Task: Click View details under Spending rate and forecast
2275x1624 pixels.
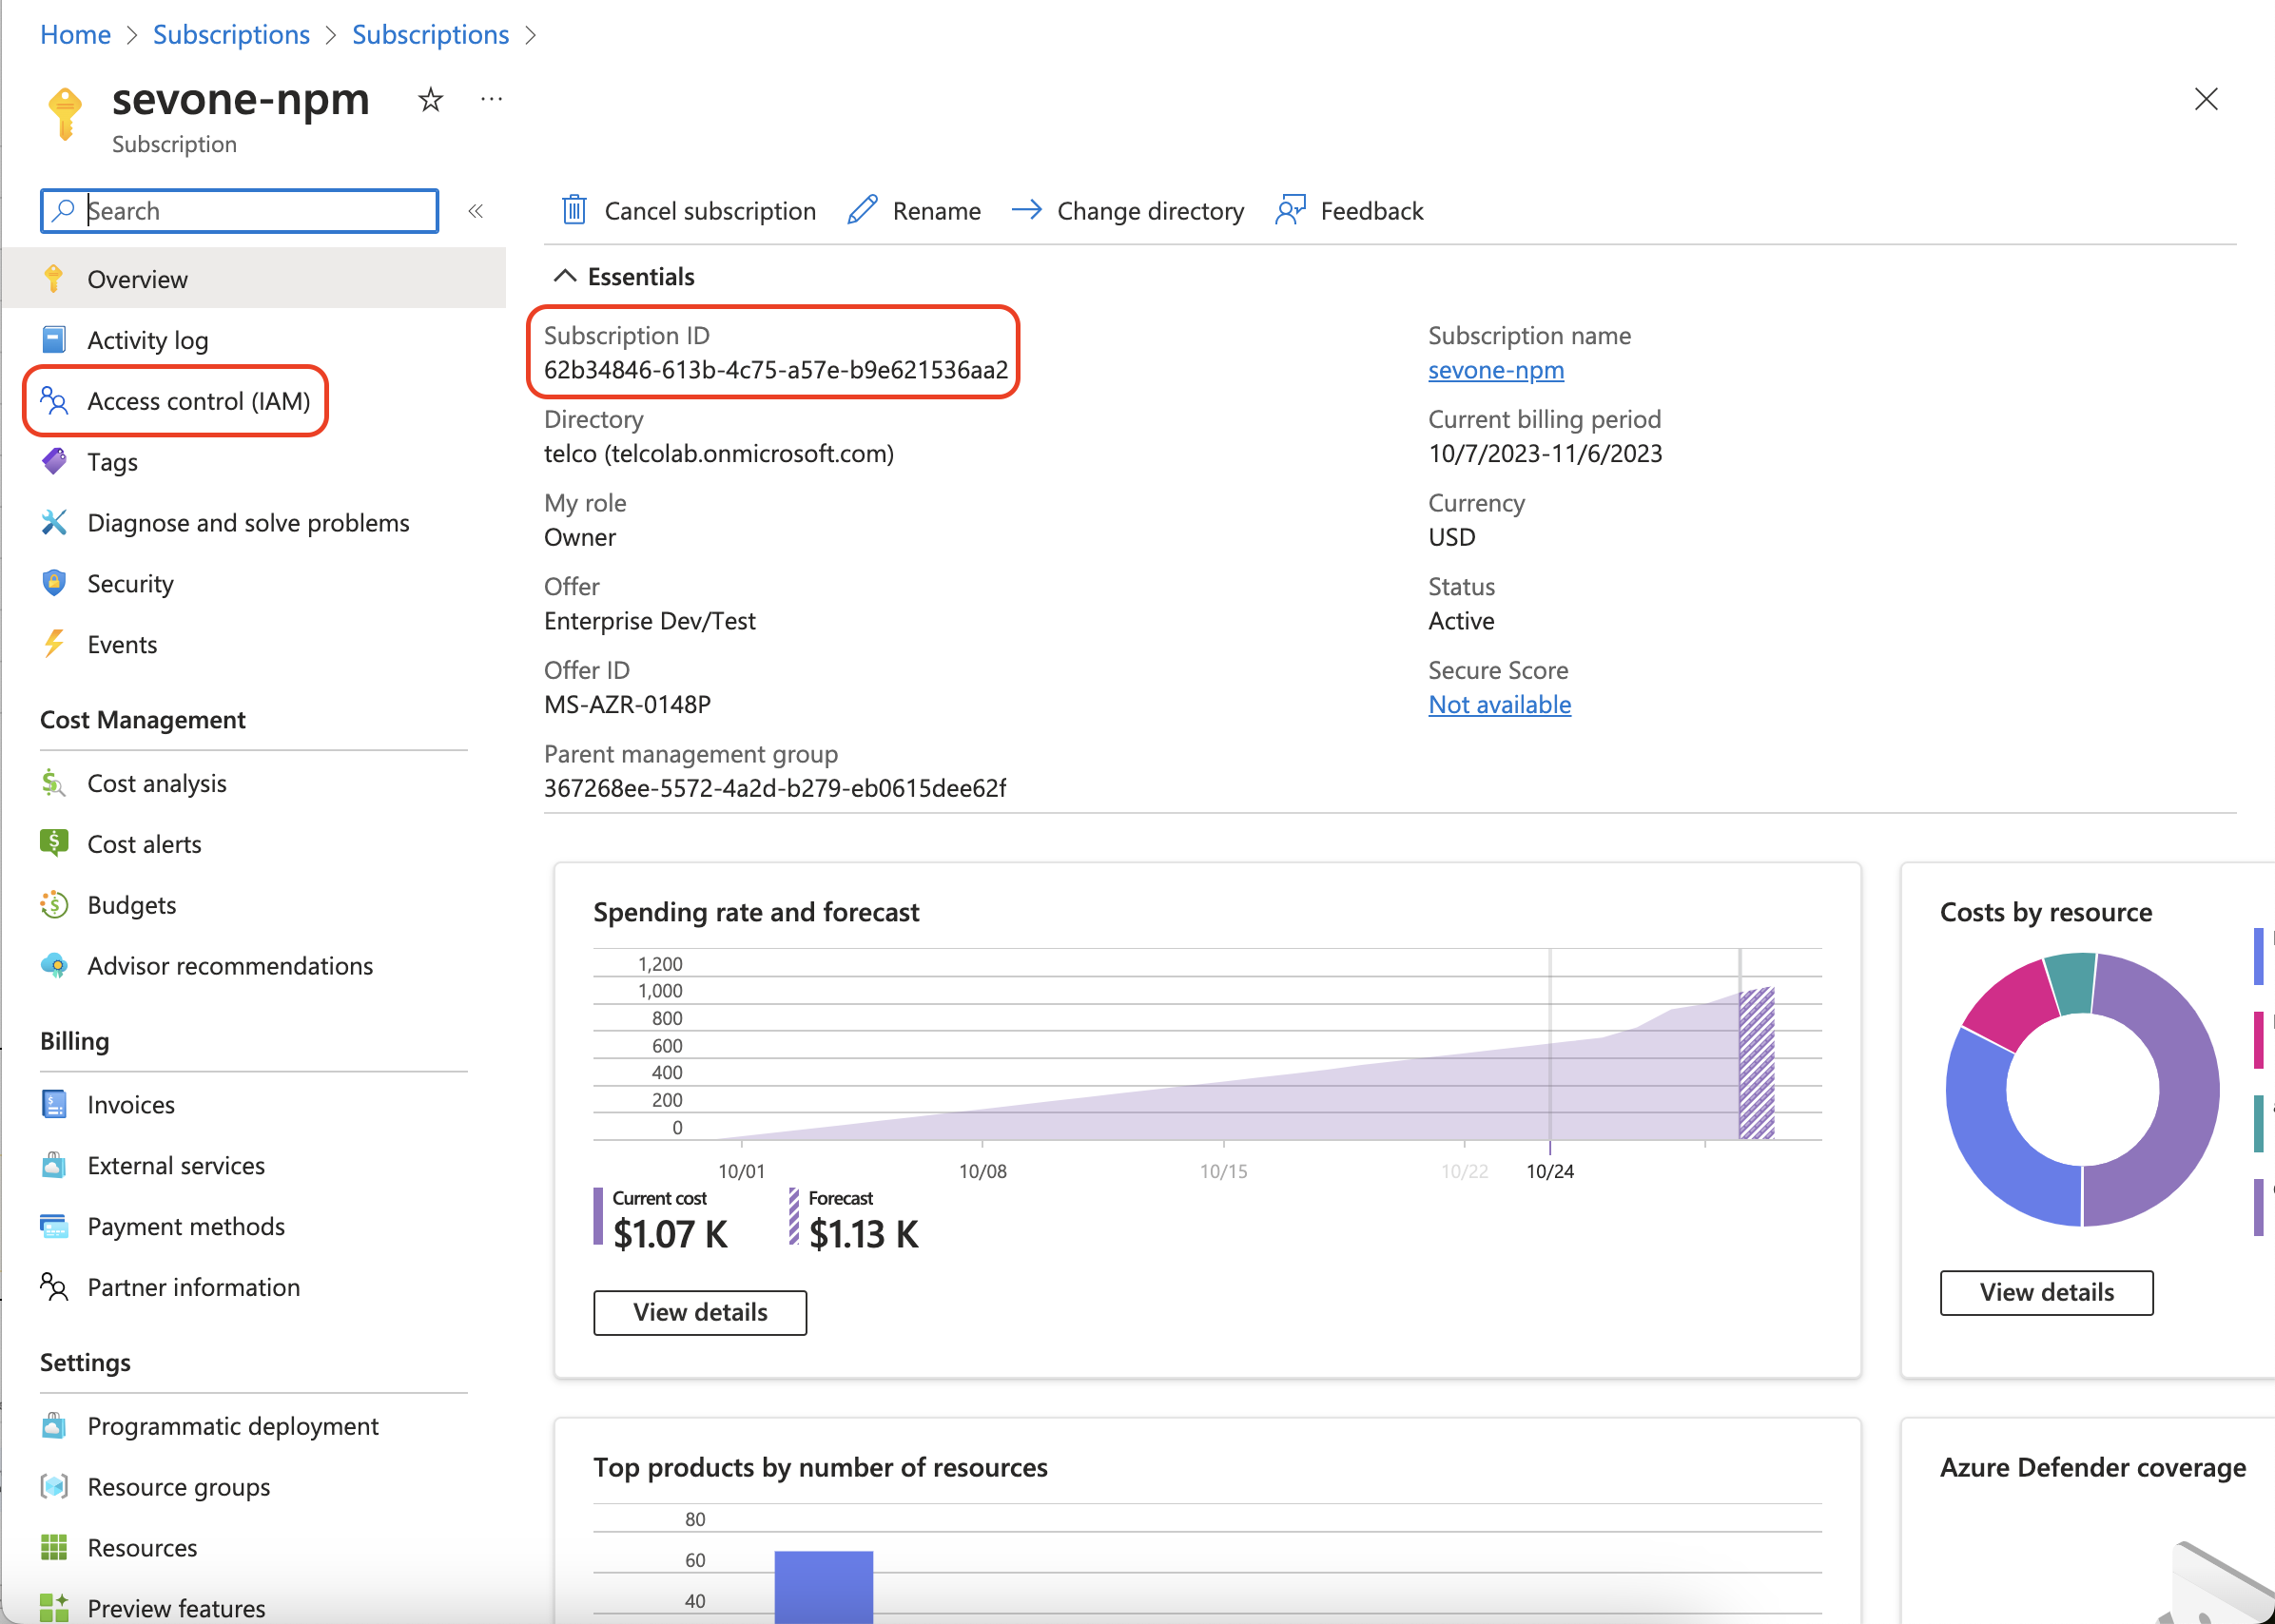Action: point(700,1312)
